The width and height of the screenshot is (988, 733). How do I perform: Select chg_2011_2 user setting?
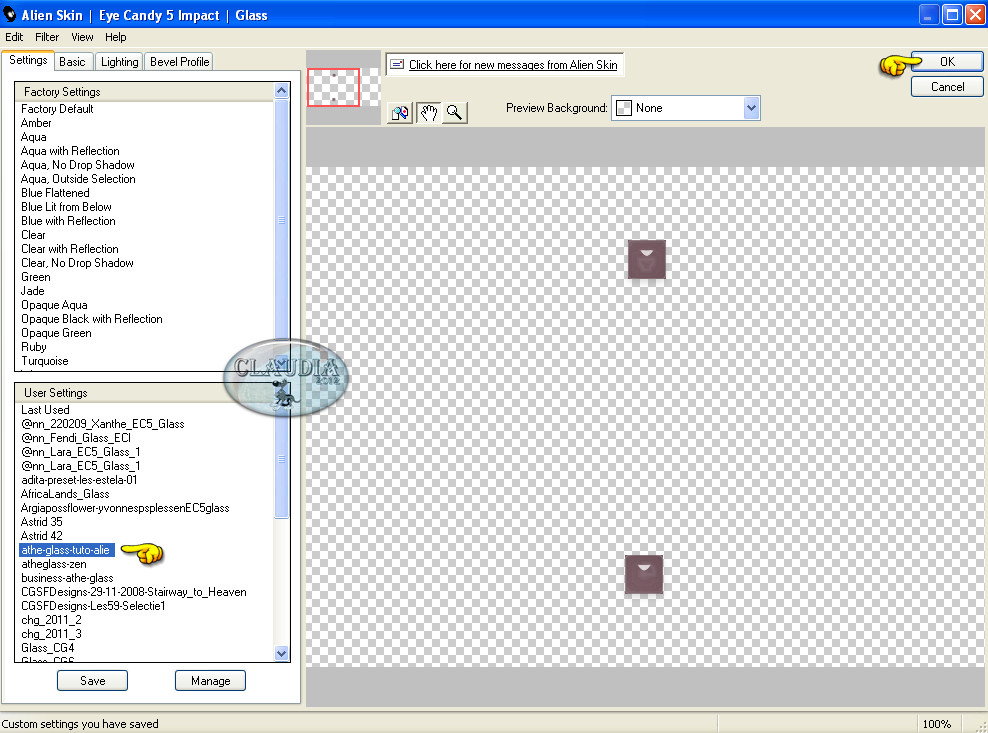click(x=51, y=620)
